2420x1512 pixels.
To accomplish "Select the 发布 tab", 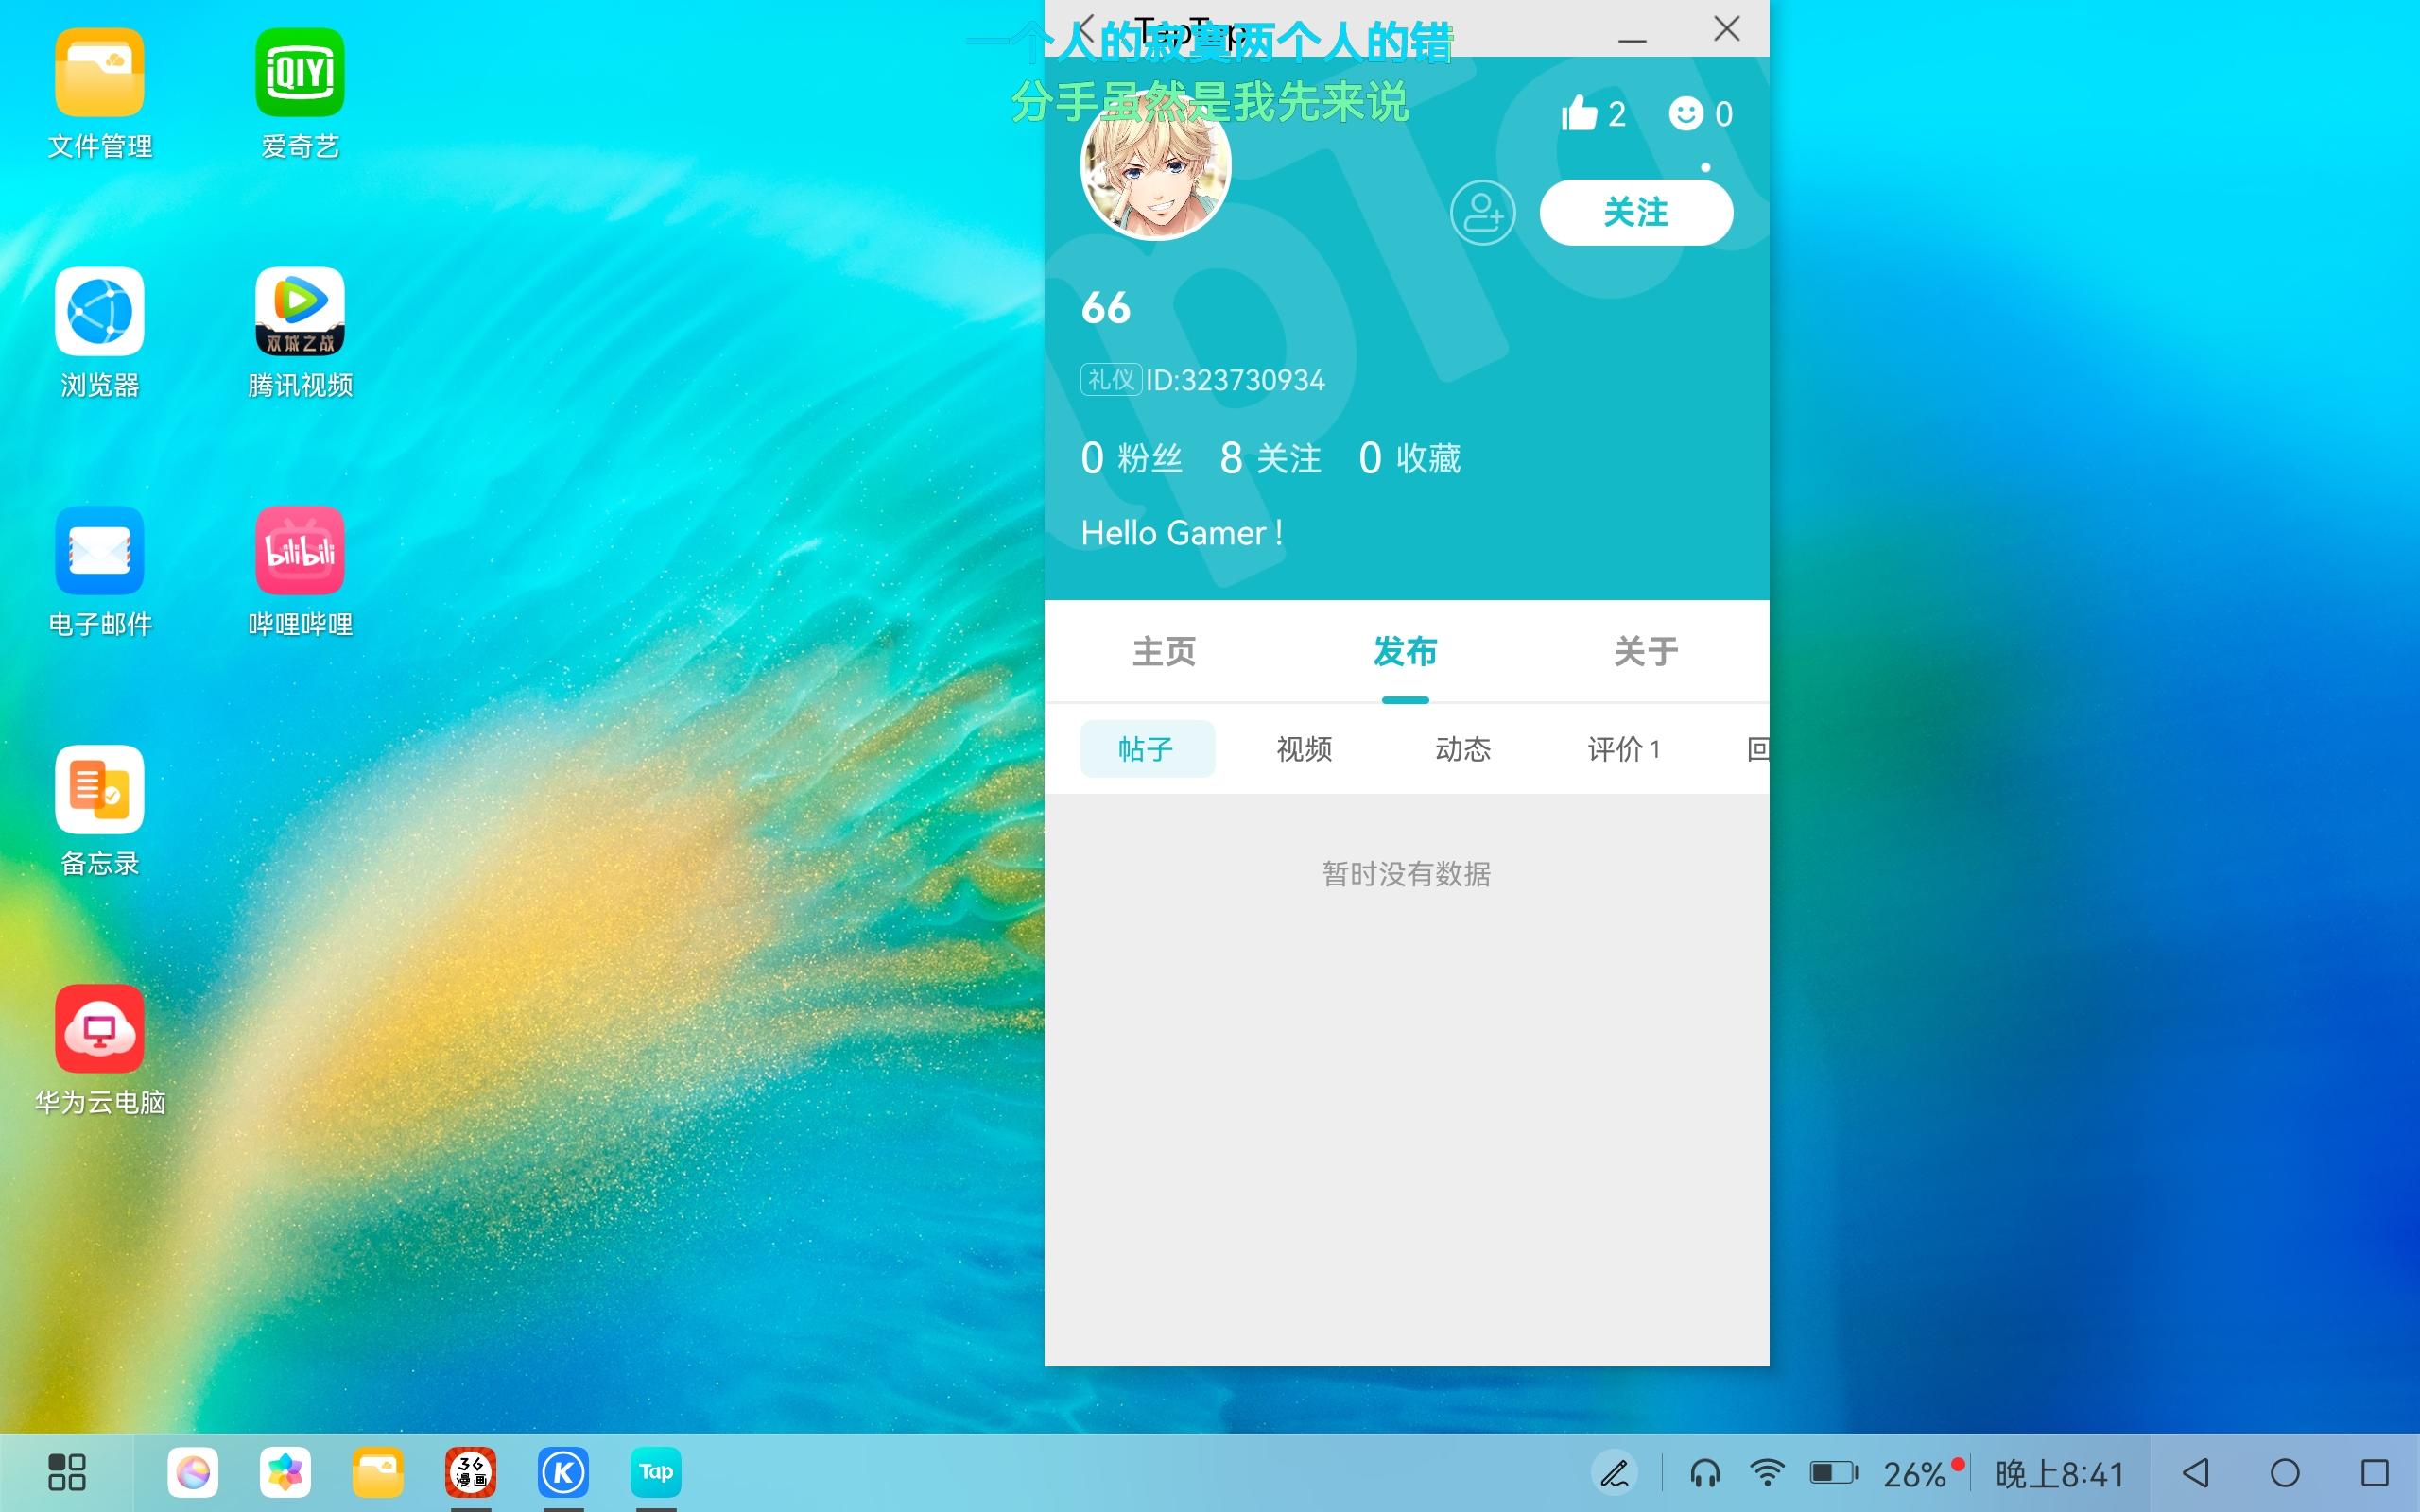I will click(x=1405, y=651).
